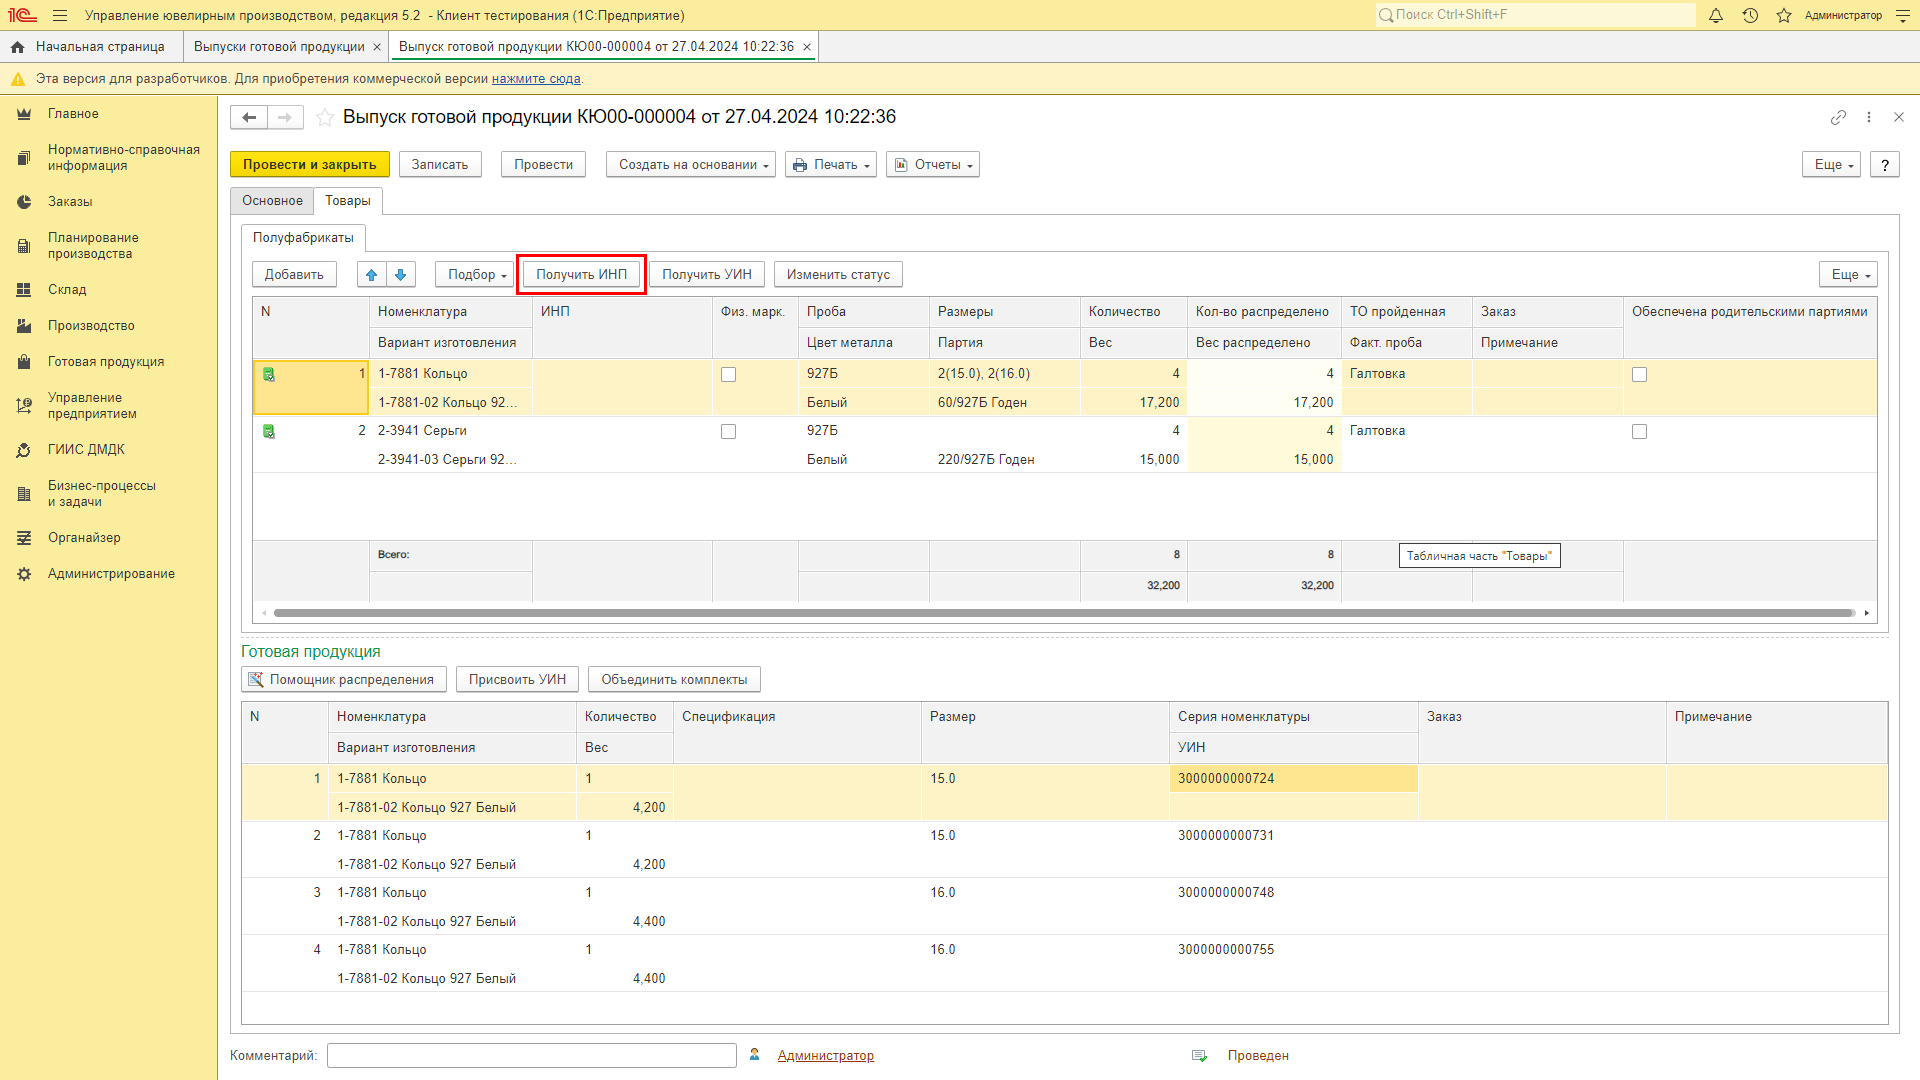Expand Печать dropdown
The image size is (1920, 1080).
831,165
